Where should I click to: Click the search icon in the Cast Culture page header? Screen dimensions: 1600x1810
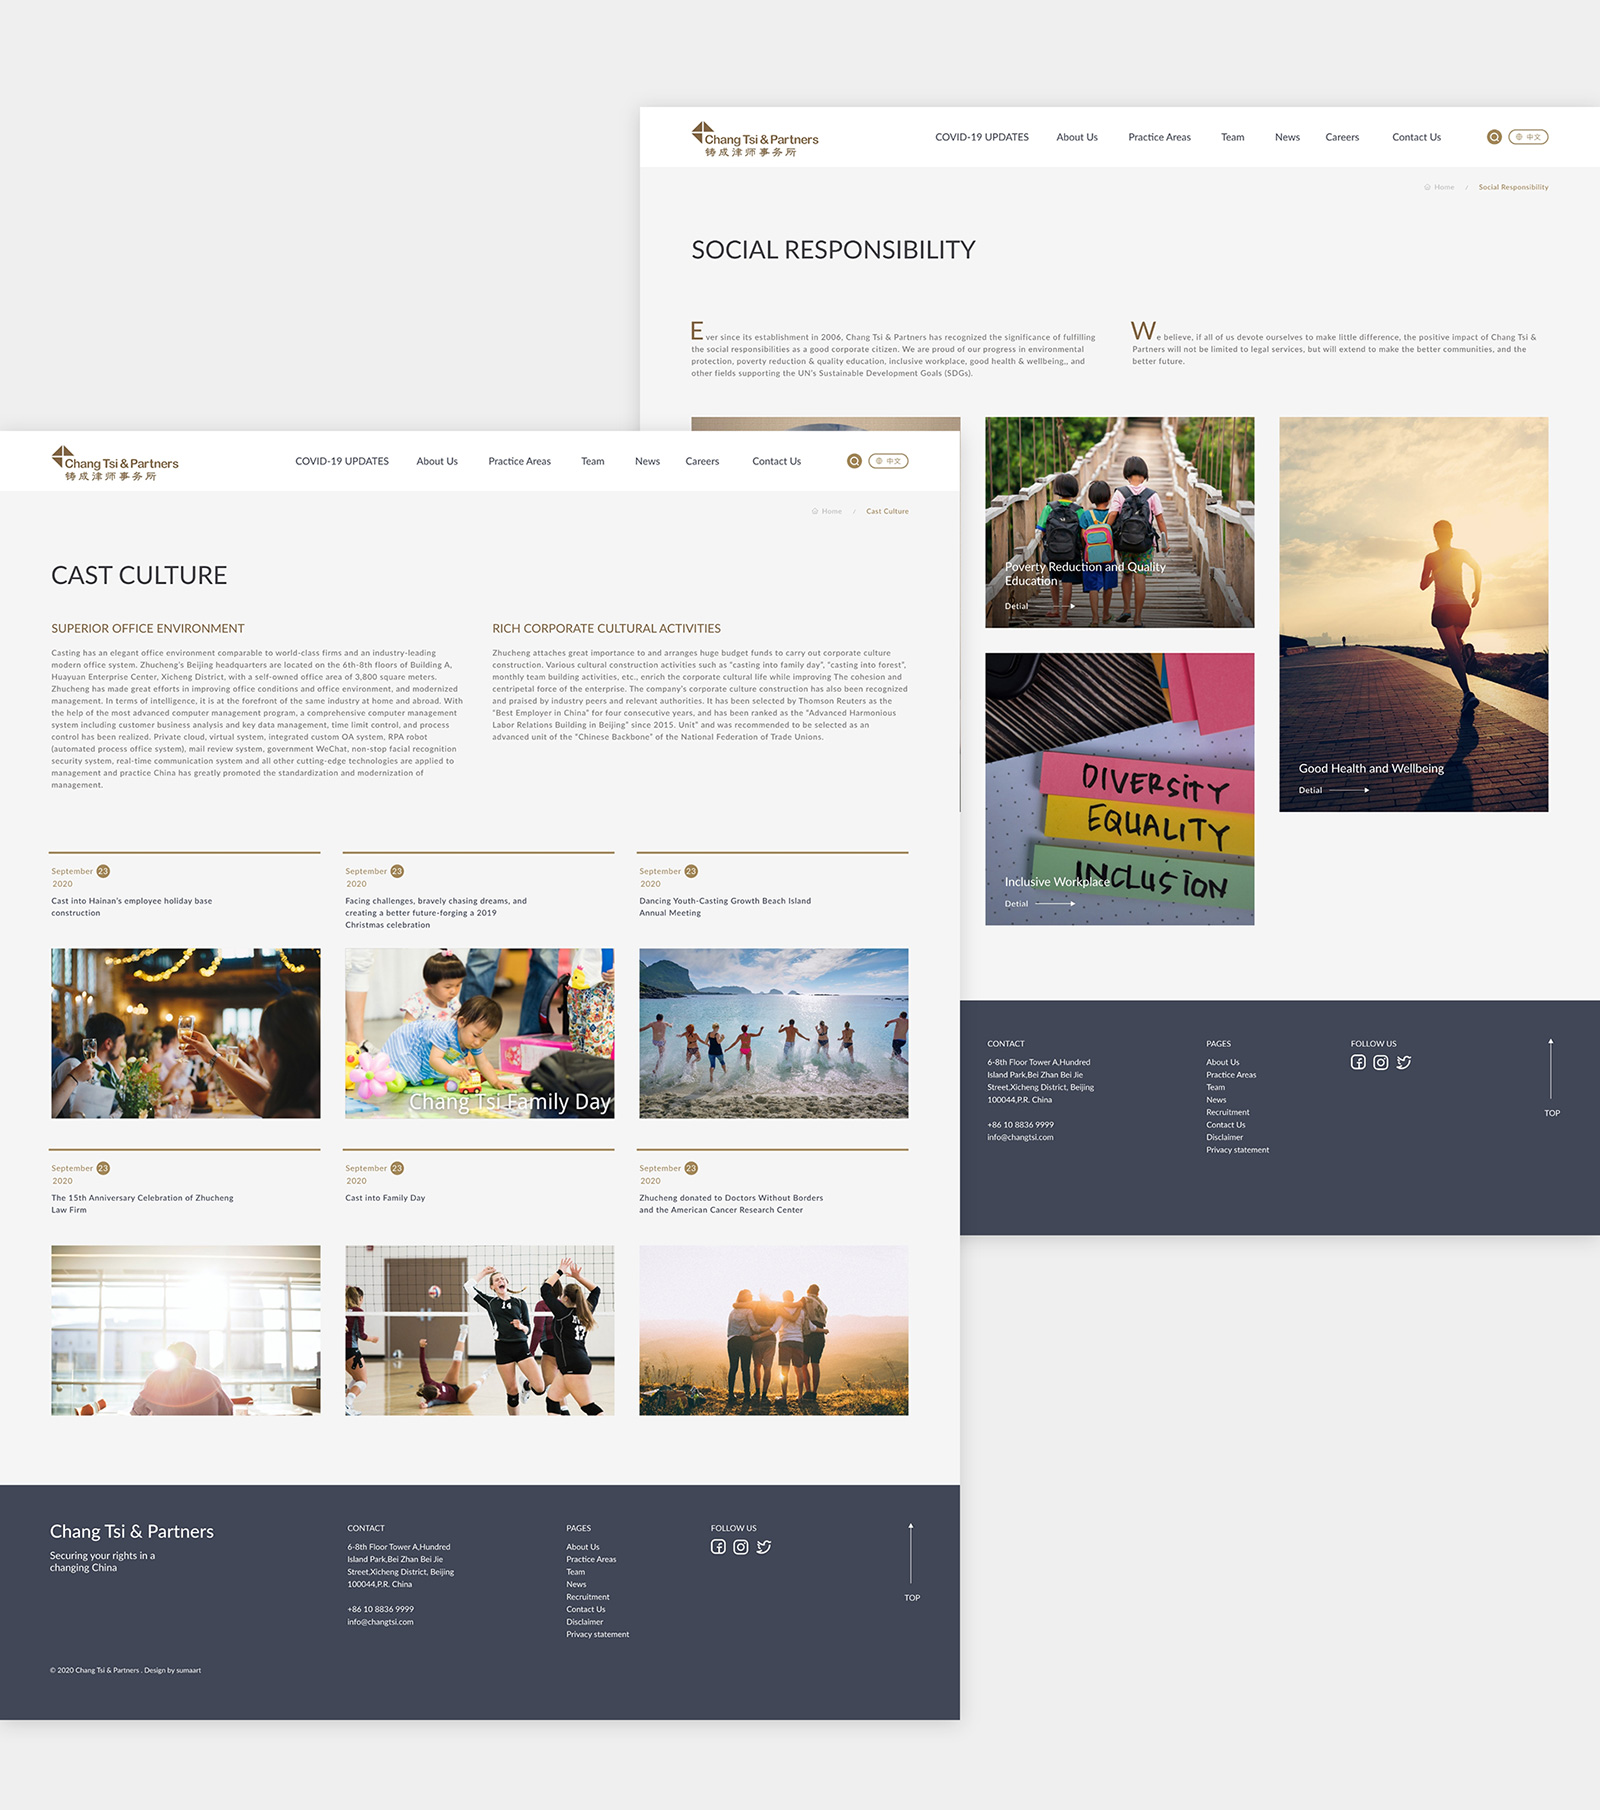[x=854, y=461]
